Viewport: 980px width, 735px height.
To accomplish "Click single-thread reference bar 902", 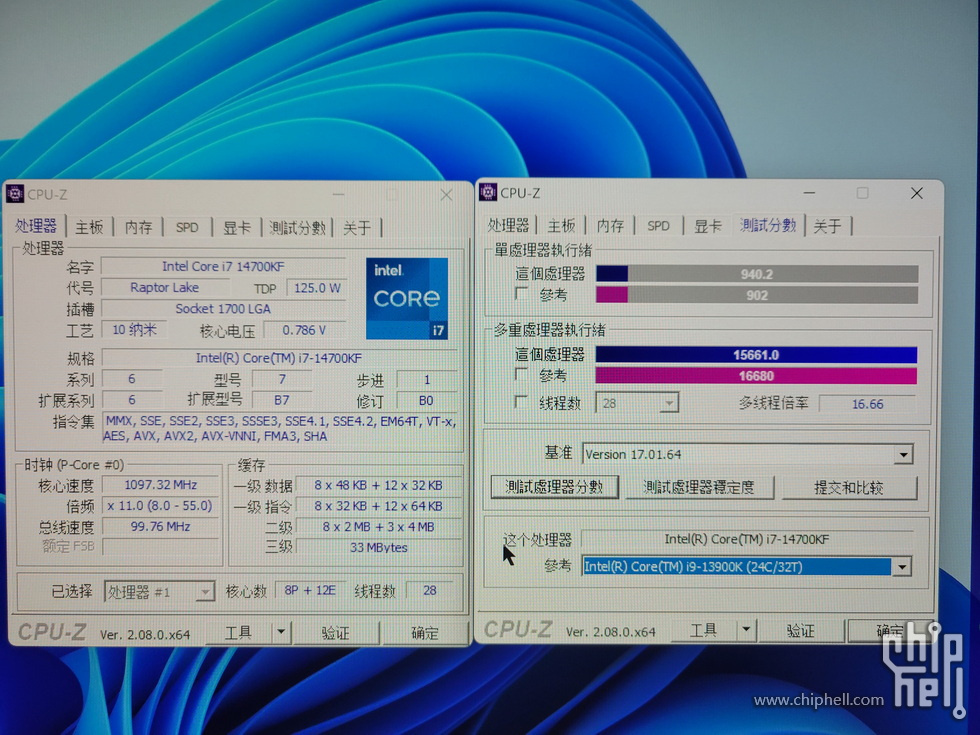I will pos(757,295).
